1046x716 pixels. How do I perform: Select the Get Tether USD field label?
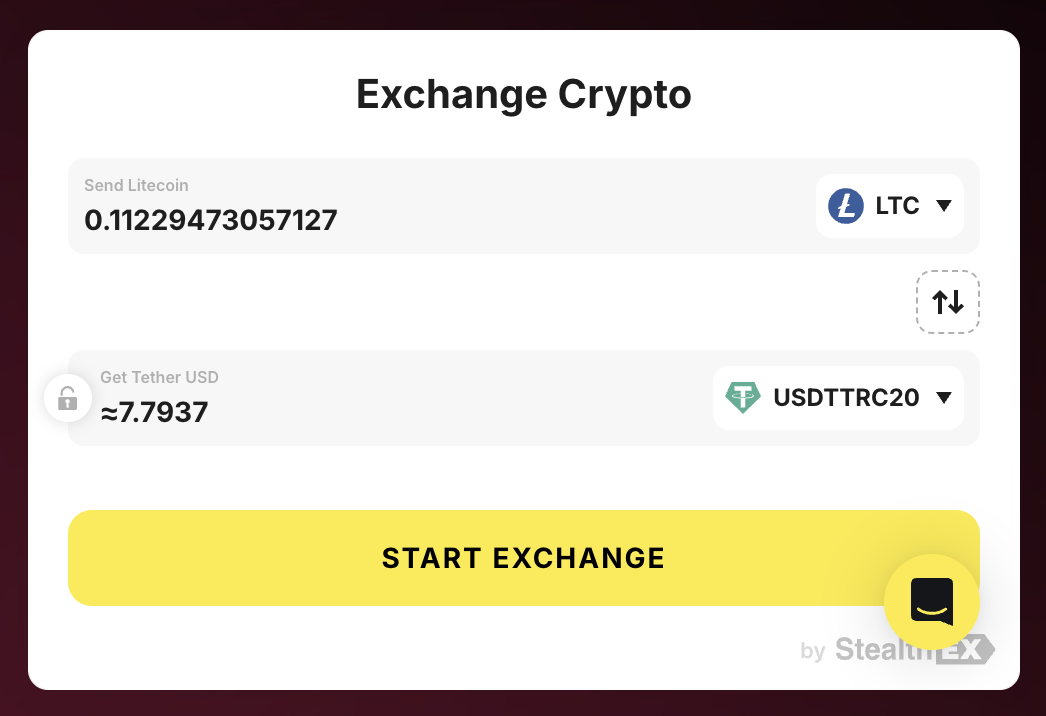[x=159, y=377]
